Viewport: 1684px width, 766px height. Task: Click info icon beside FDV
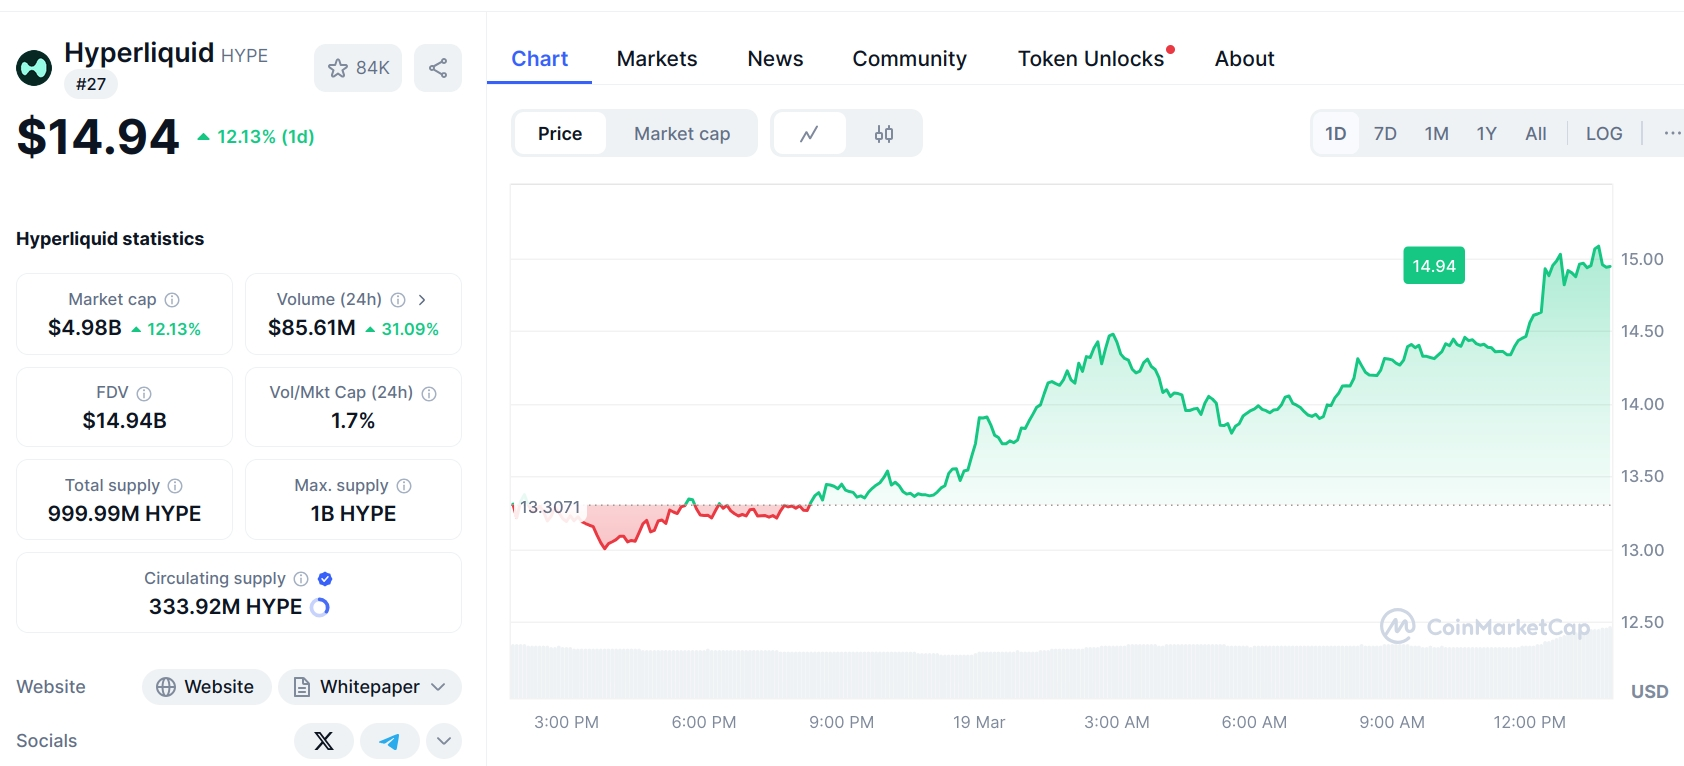click(144, 394)
